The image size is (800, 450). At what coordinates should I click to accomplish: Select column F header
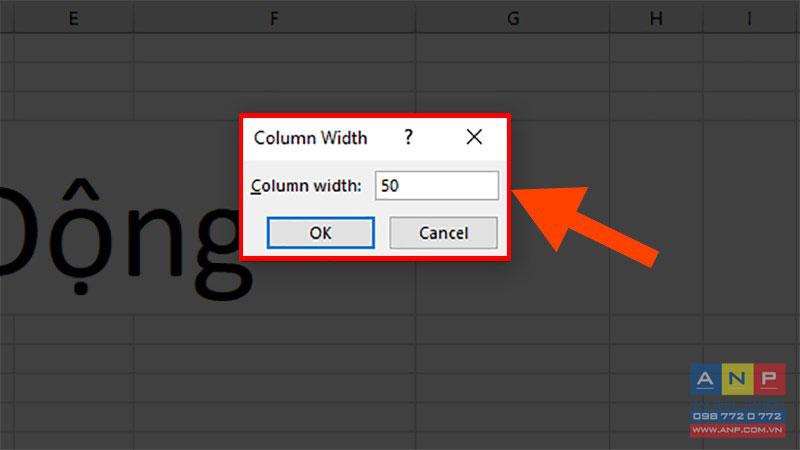274,18
